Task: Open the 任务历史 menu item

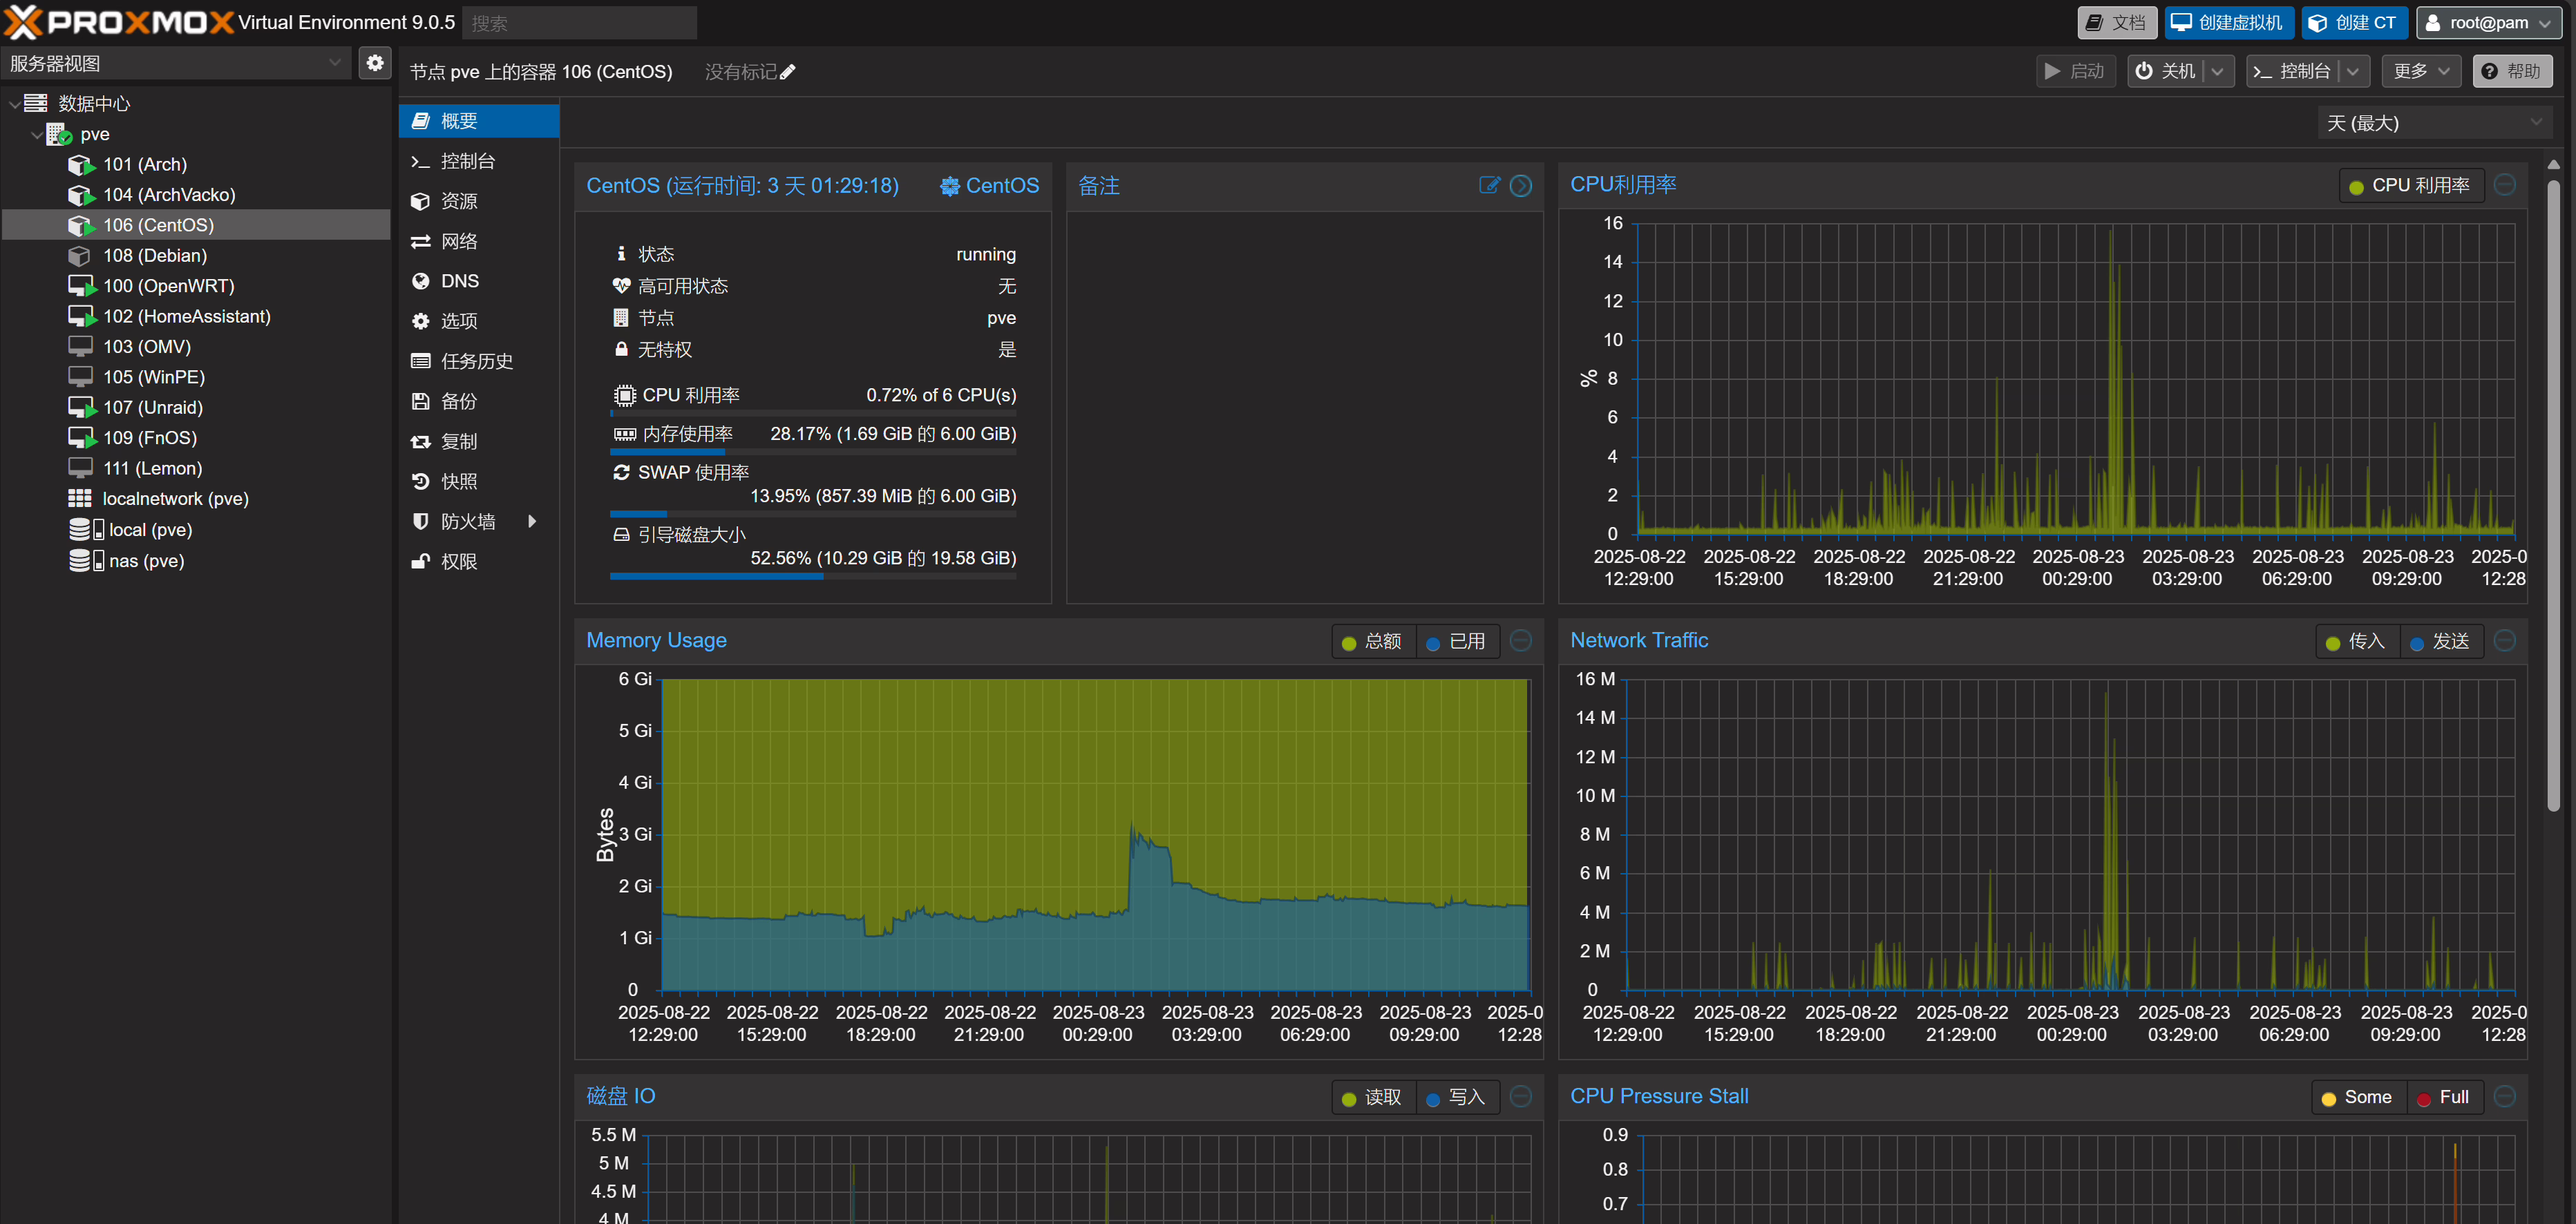Action: 476,361
